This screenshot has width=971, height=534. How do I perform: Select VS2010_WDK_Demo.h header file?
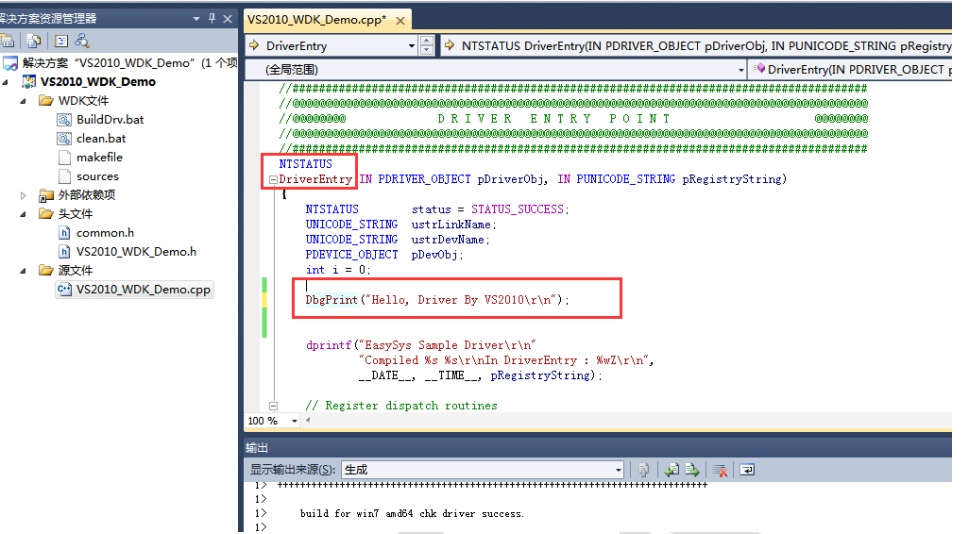click(136, 252)
